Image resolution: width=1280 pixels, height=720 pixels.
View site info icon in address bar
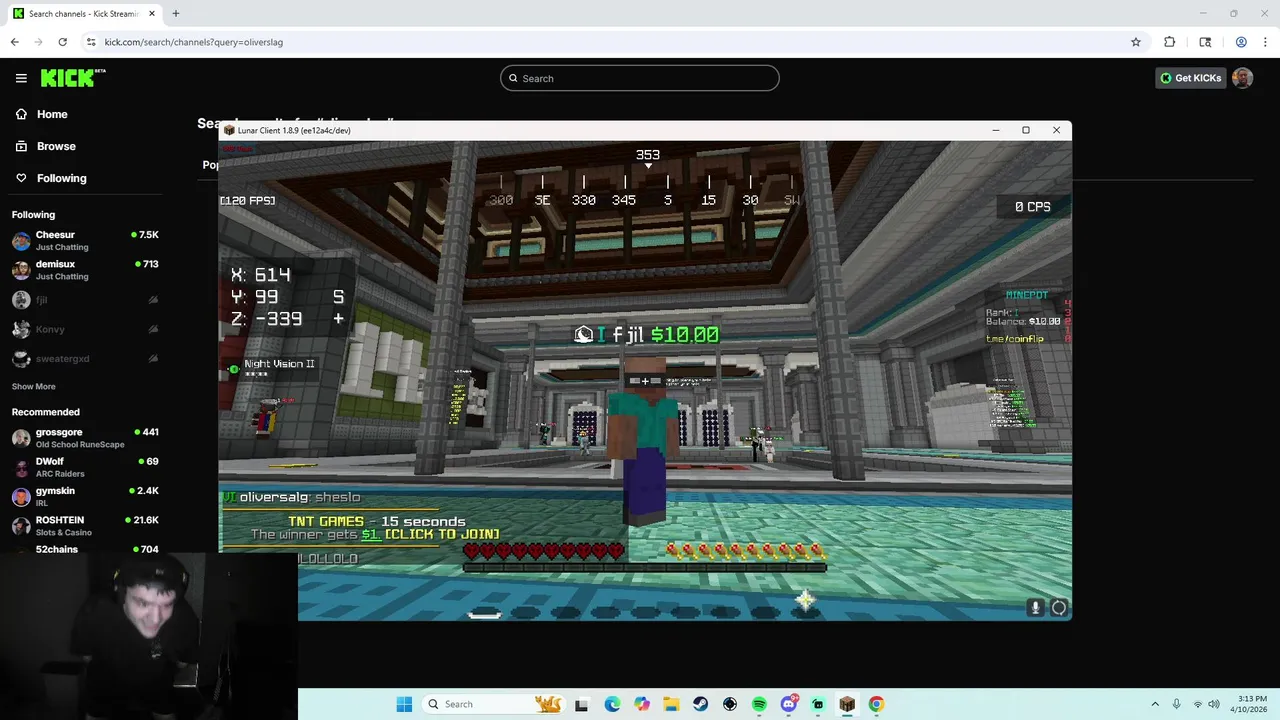[x=91, y=42]
